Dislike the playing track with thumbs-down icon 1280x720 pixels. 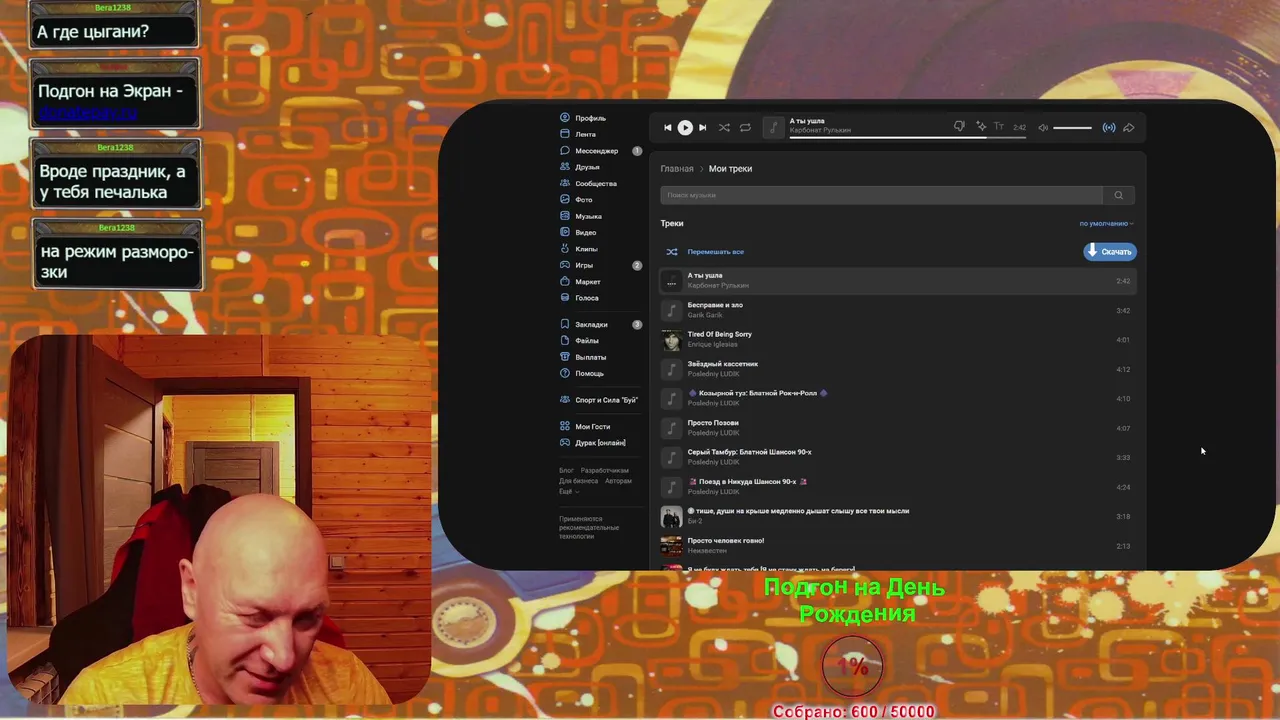(959, 127)
